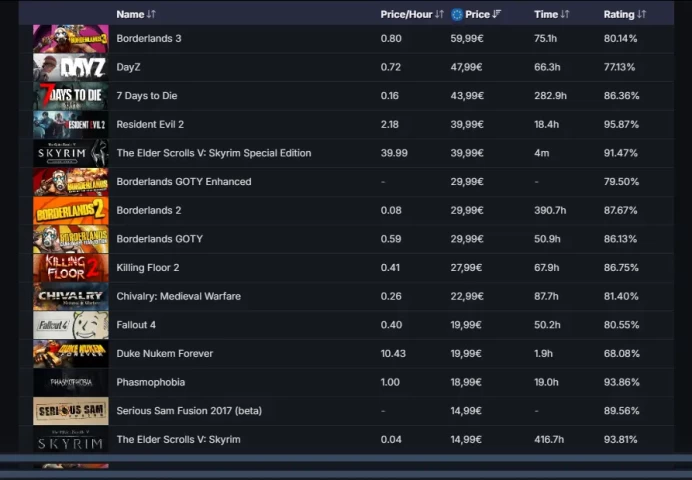692x480 pixels.
Task: Click the 89.56% rating for Serious Sam Fusion
Action: (621, 411)
